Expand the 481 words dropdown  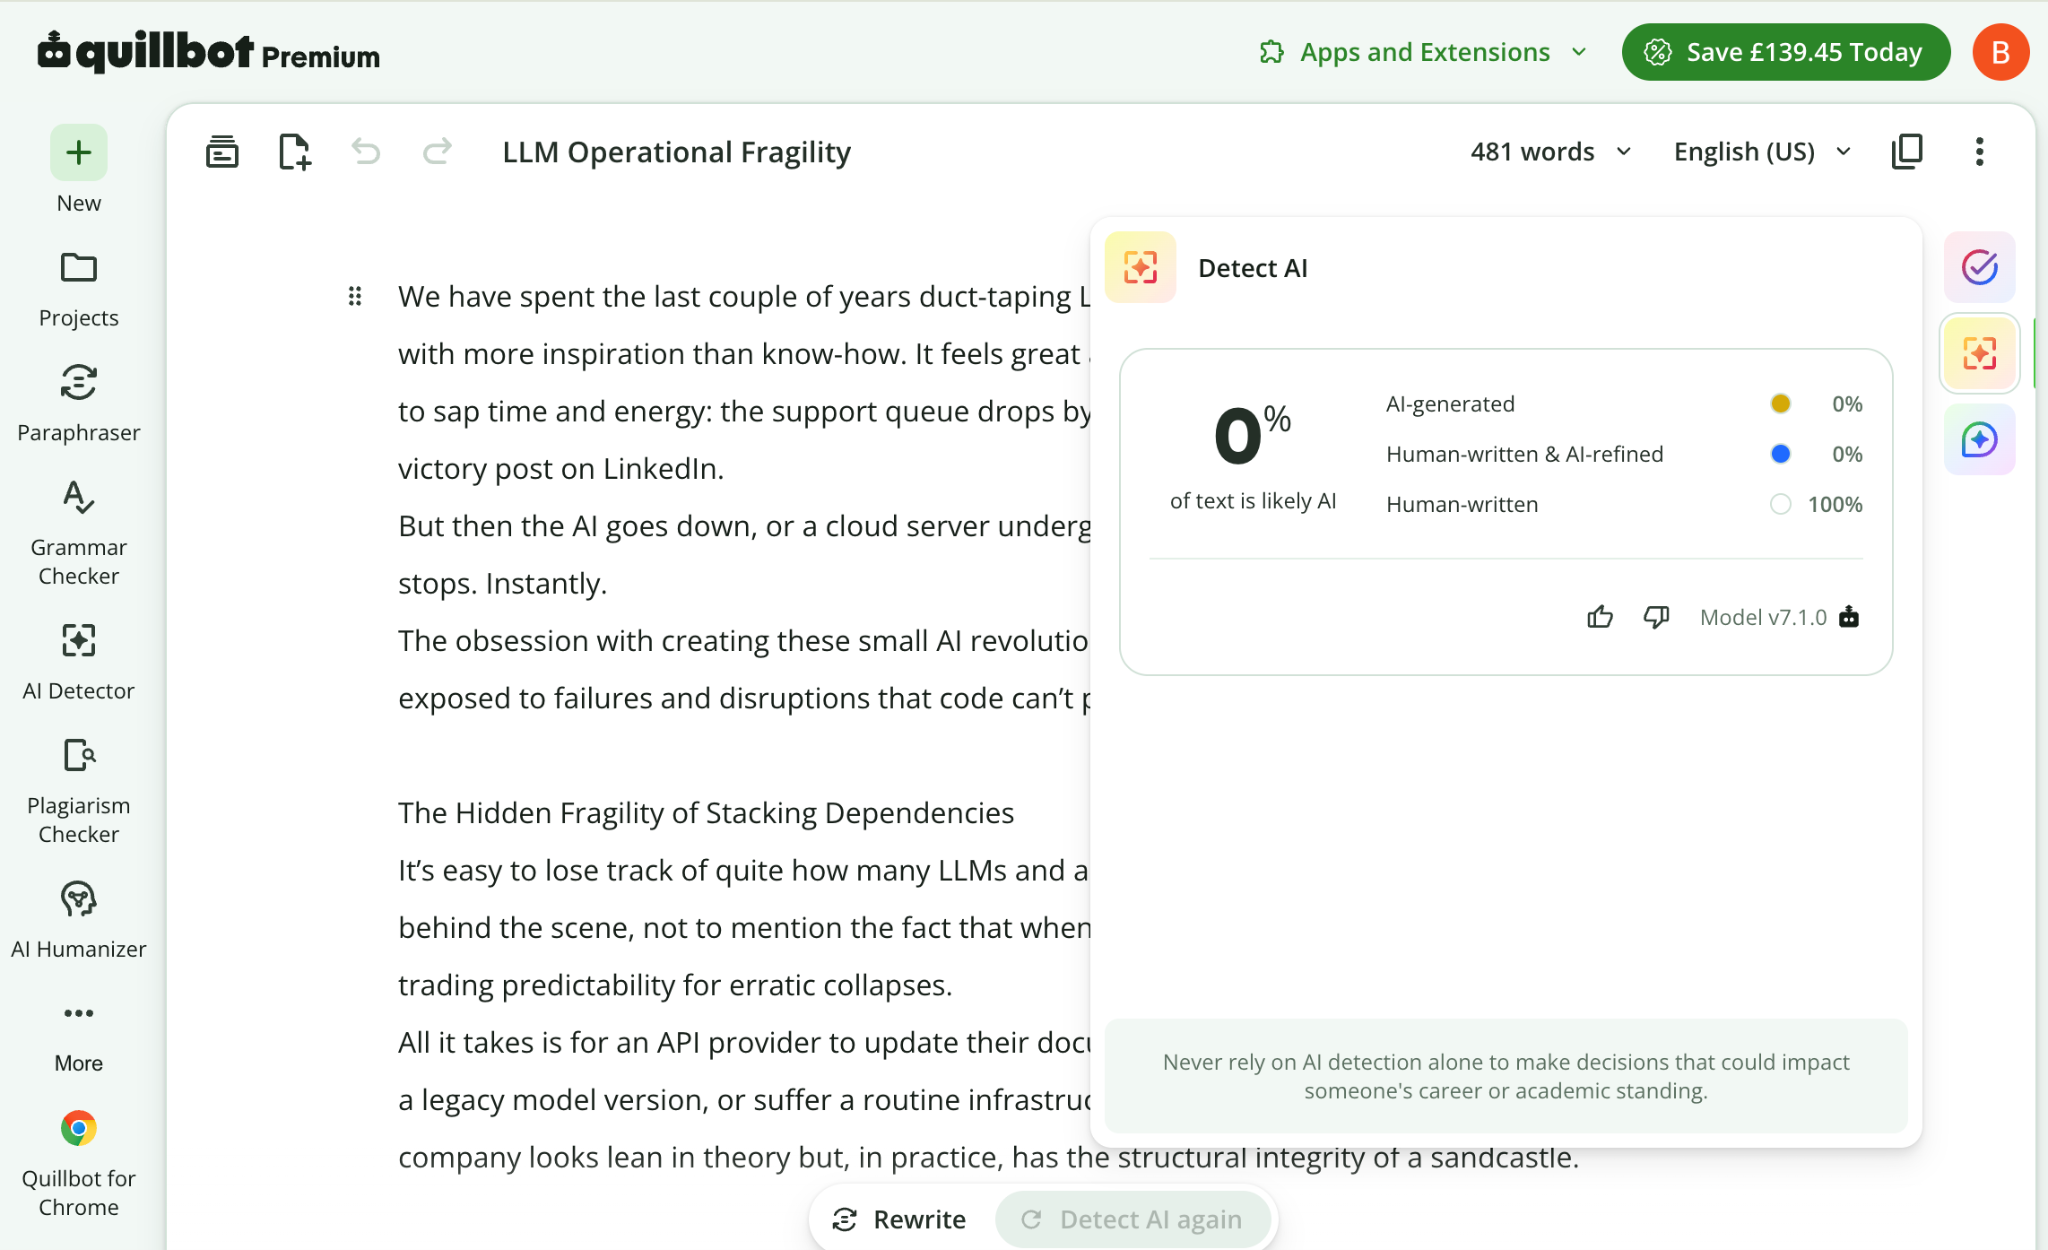tap(1550, 152)
